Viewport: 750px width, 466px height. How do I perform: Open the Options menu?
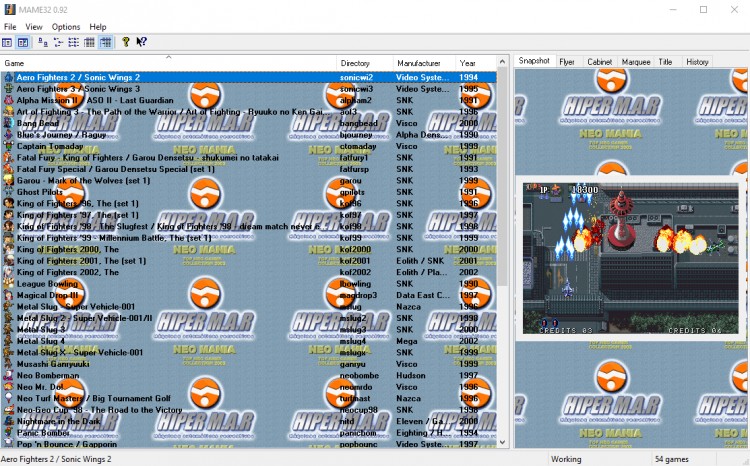tap(66, 27)
